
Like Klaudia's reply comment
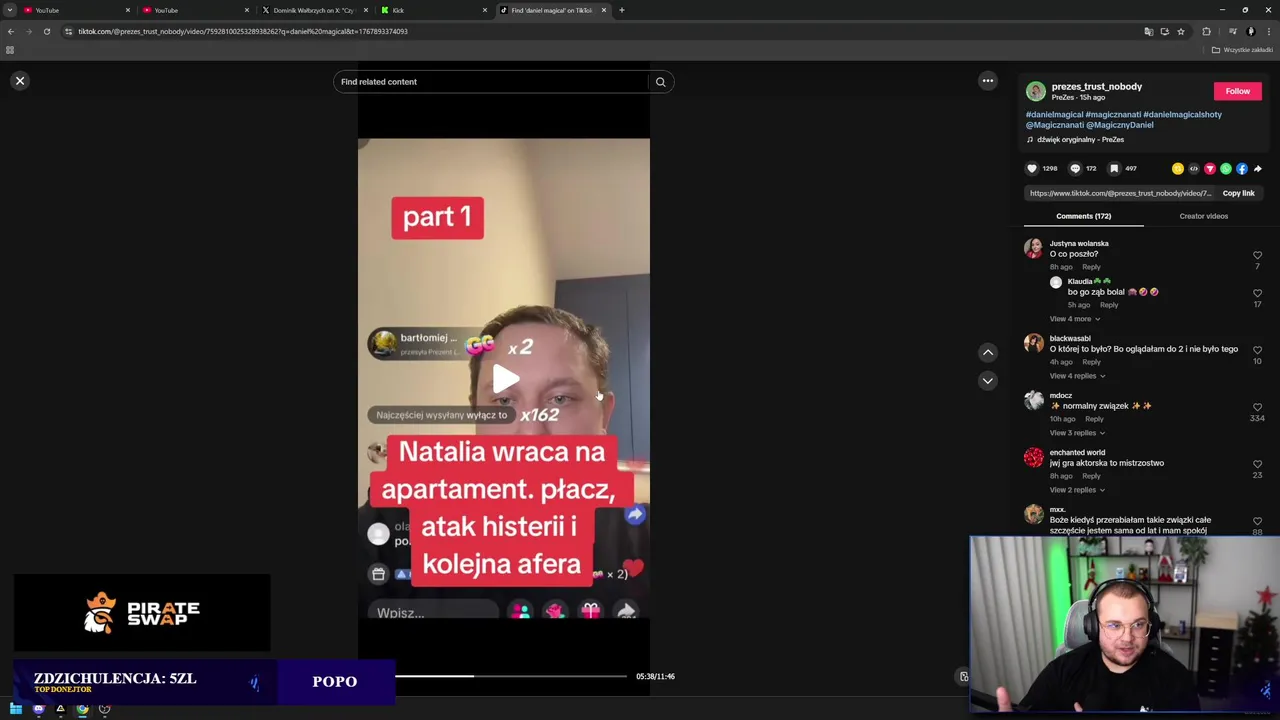click(x=1257, y=294)
